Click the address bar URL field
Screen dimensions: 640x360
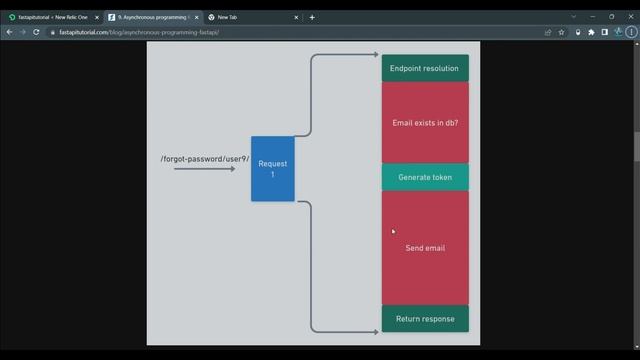click(294, 32)
